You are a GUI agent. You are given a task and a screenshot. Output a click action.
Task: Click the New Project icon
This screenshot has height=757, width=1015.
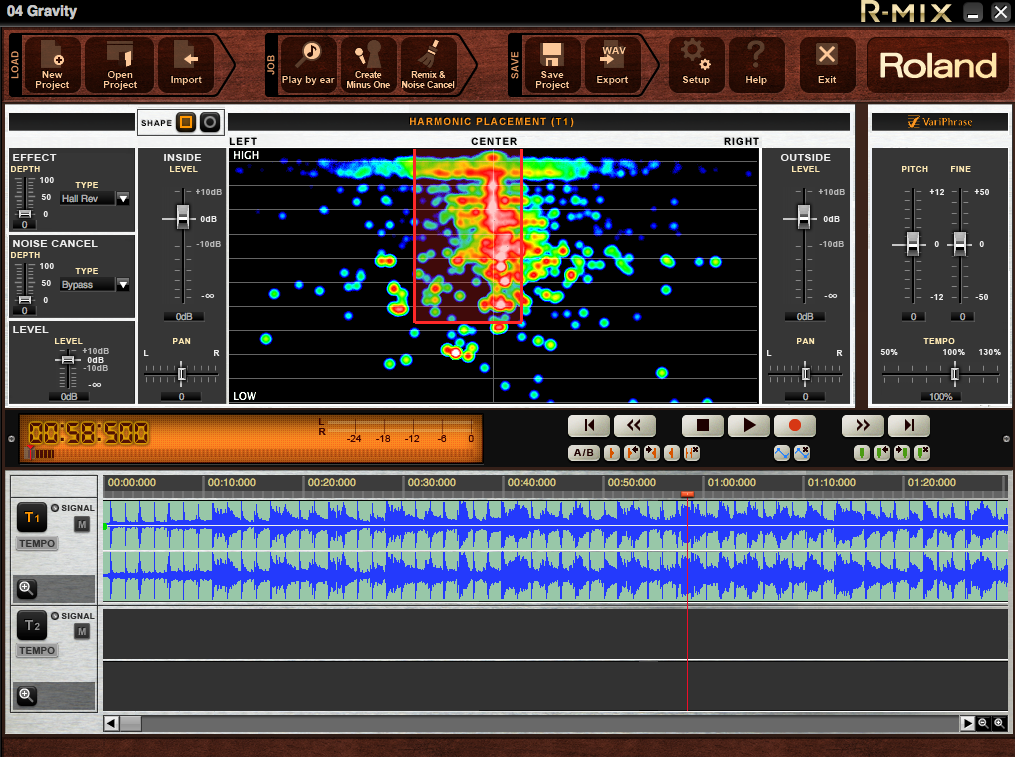tap(52, 65)
